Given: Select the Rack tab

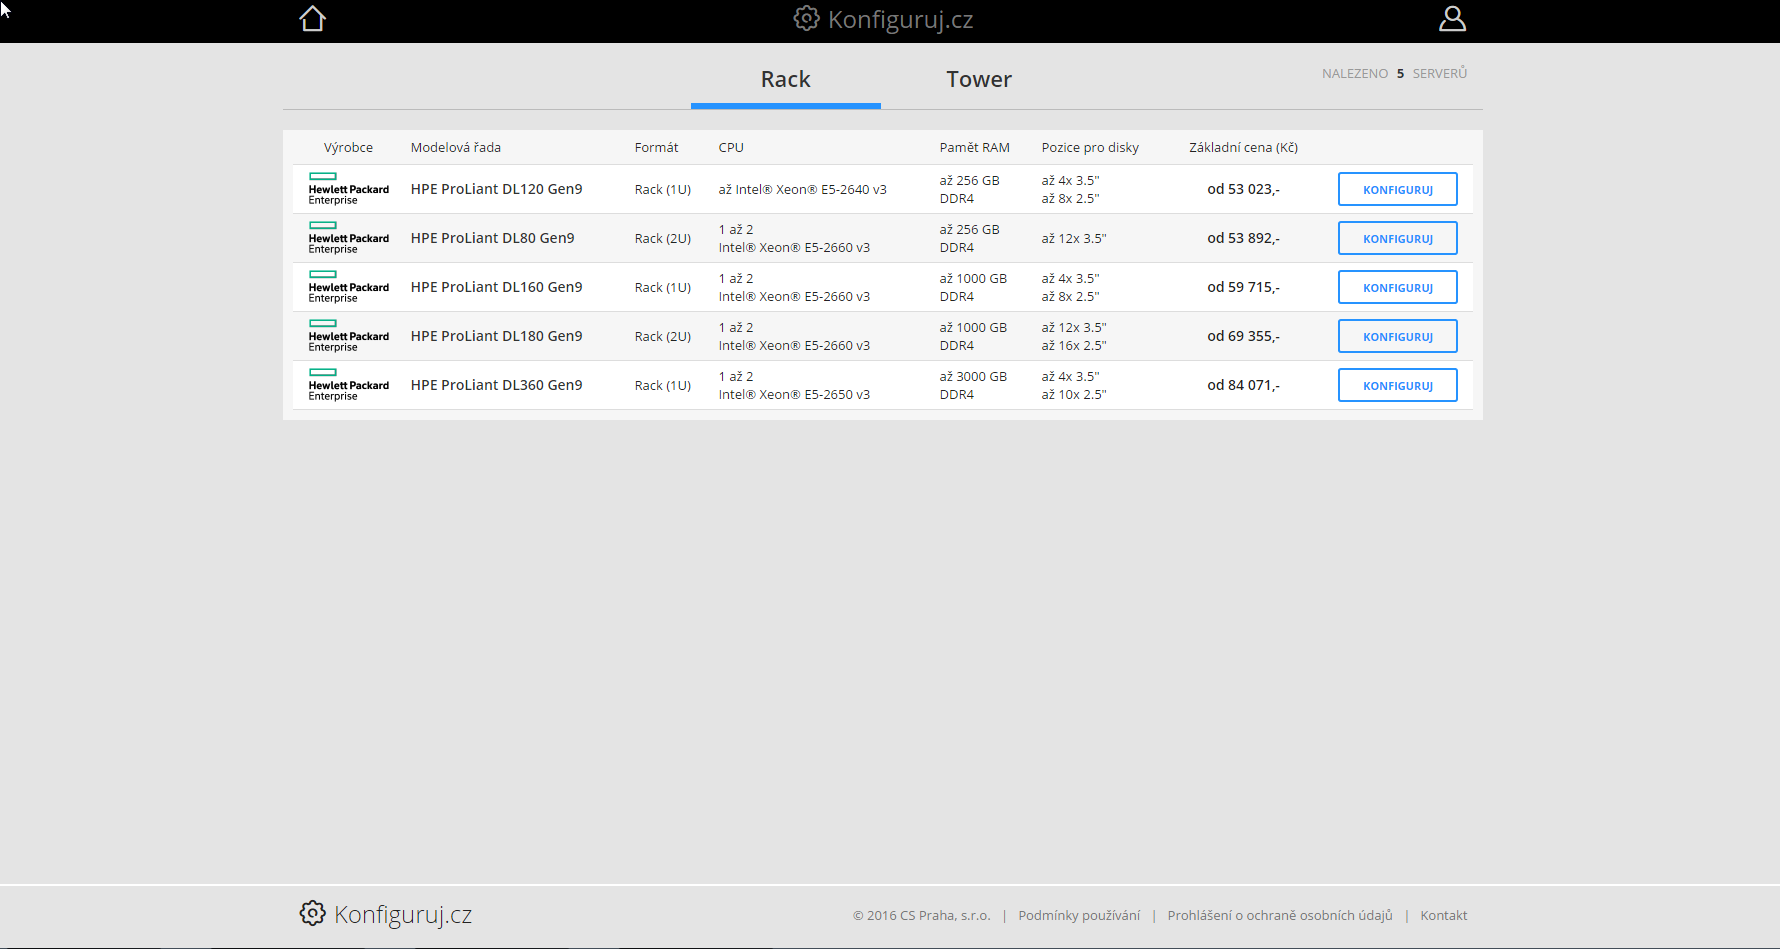Looking at the screenshot, I should tap(785, 80).
